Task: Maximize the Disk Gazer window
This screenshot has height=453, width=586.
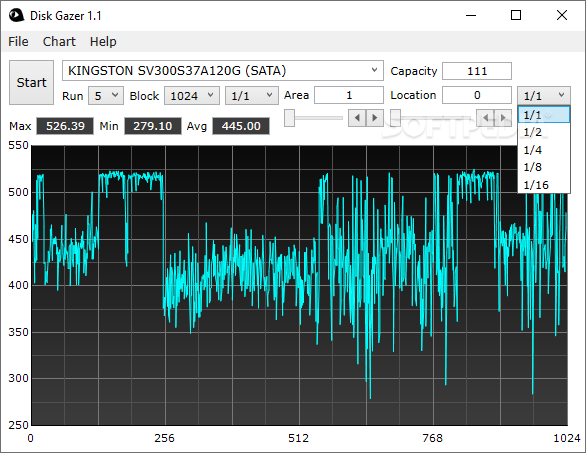Action: pyautogui.click(x=516, y=15)
